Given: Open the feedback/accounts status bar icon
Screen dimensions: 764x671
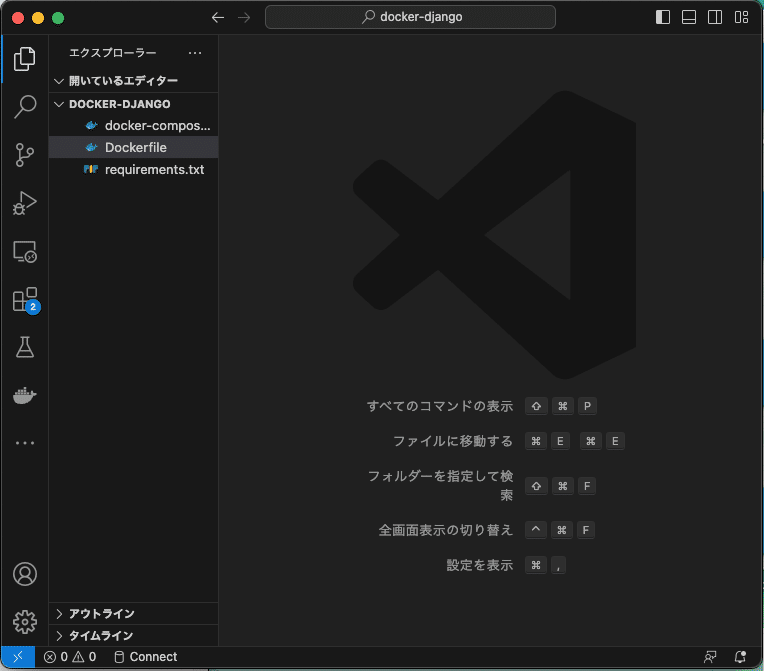Looking at the screenshot, I should tap(710, 657).
